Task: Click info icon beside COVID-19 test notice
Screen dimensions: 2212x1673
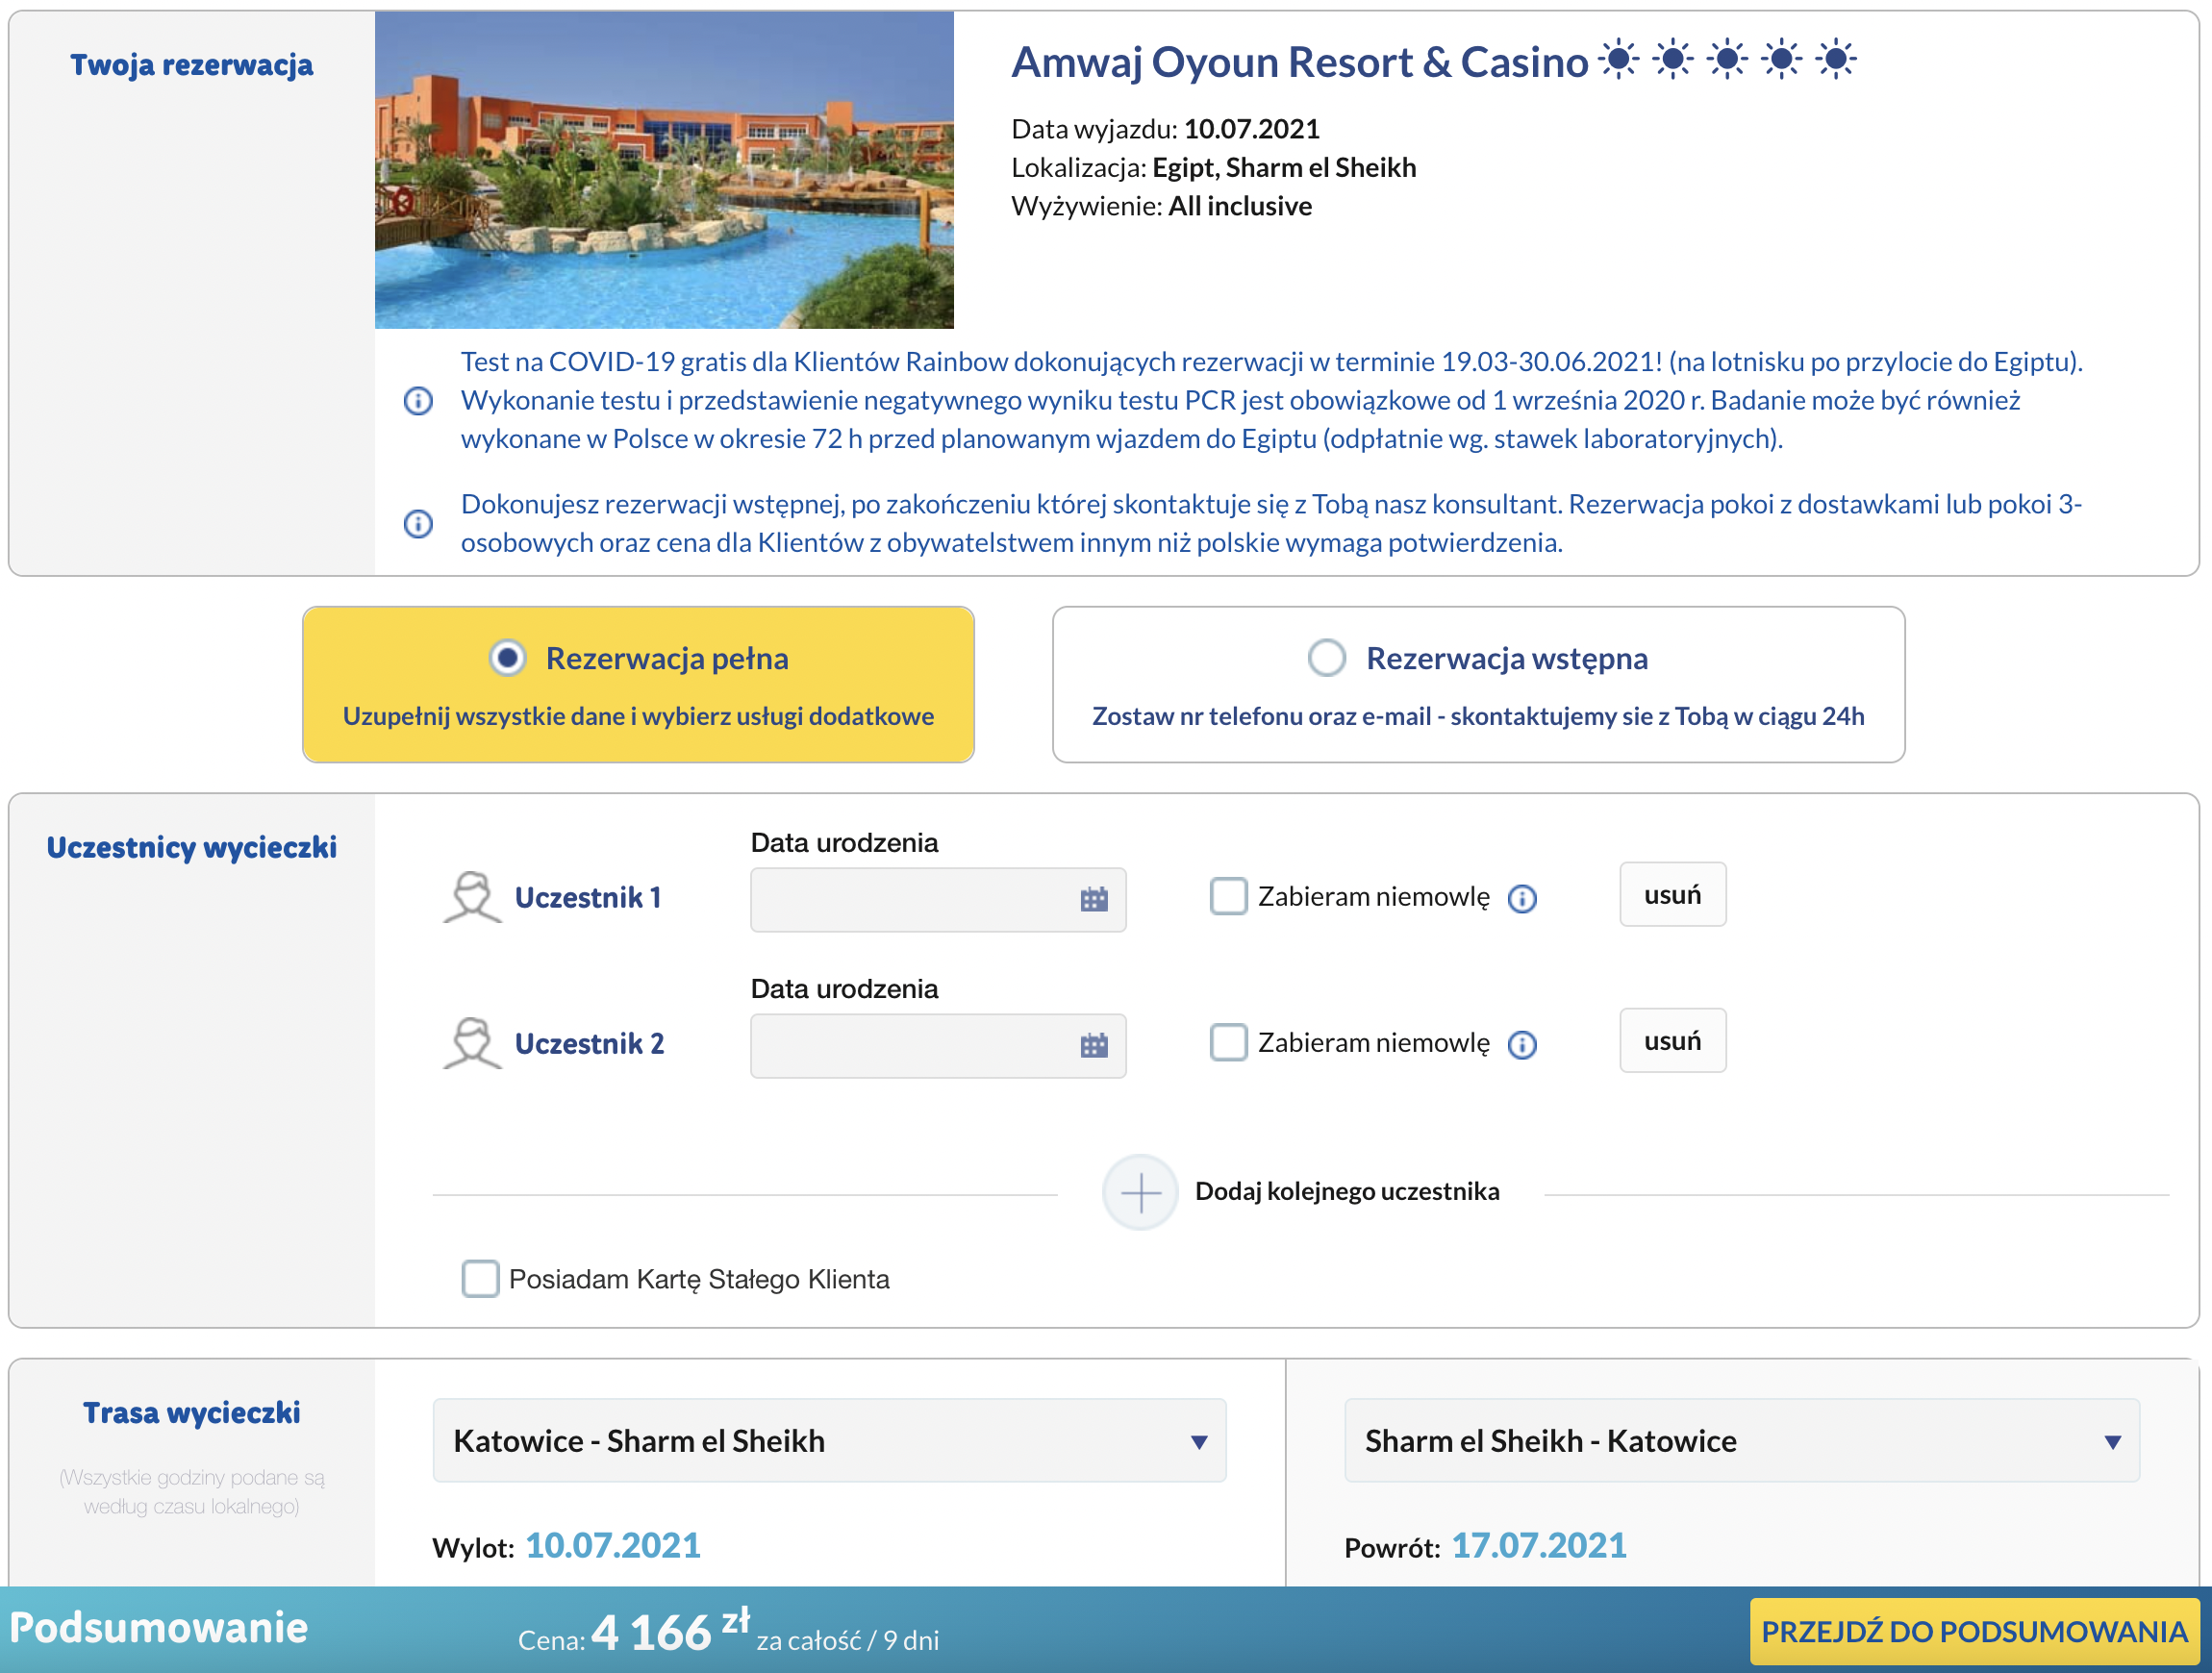Action: click(418, 401)
